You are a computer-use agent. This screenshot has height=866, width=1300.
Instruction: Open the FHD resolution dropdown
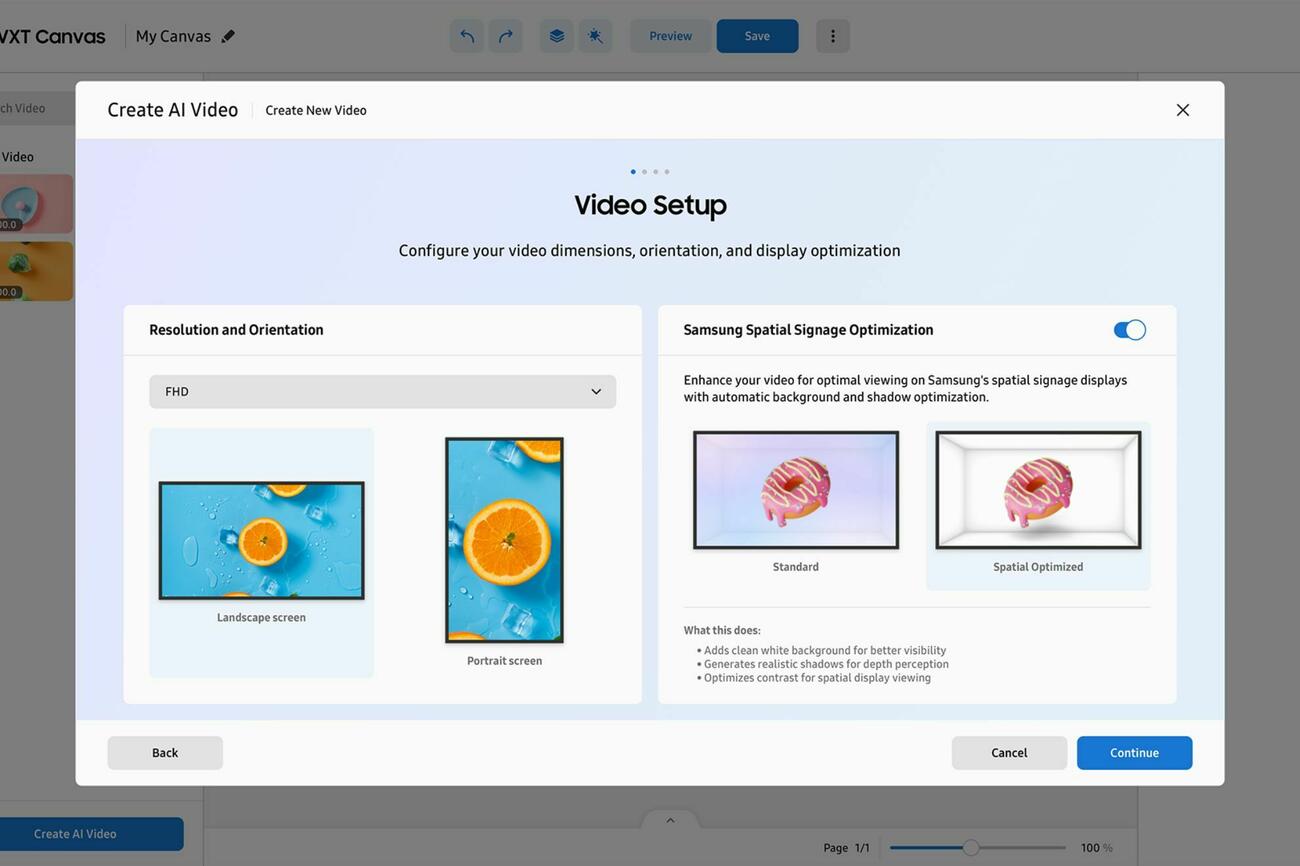coord(382,391)
